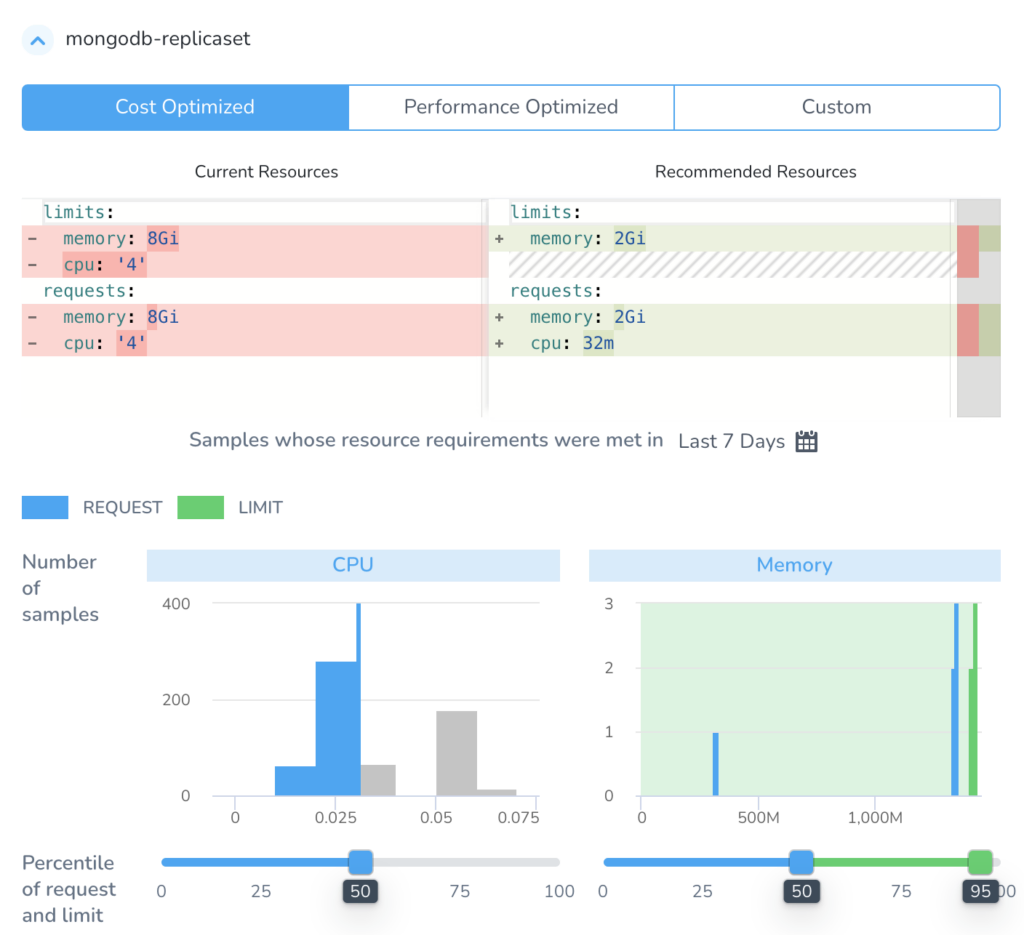The image size is (1024, 935).
Task: Click the current requests memory 8Gi value
Action: pos(163,317)
